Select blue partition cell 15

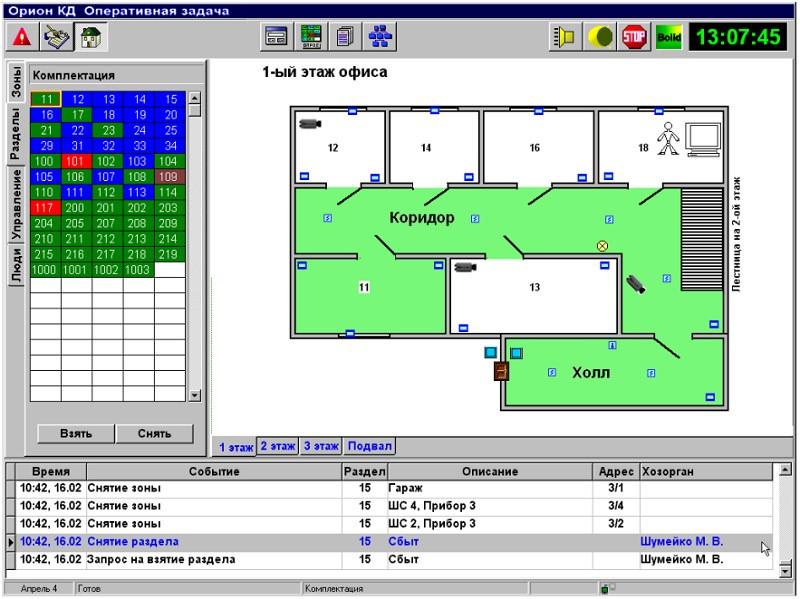coord(169,99)
